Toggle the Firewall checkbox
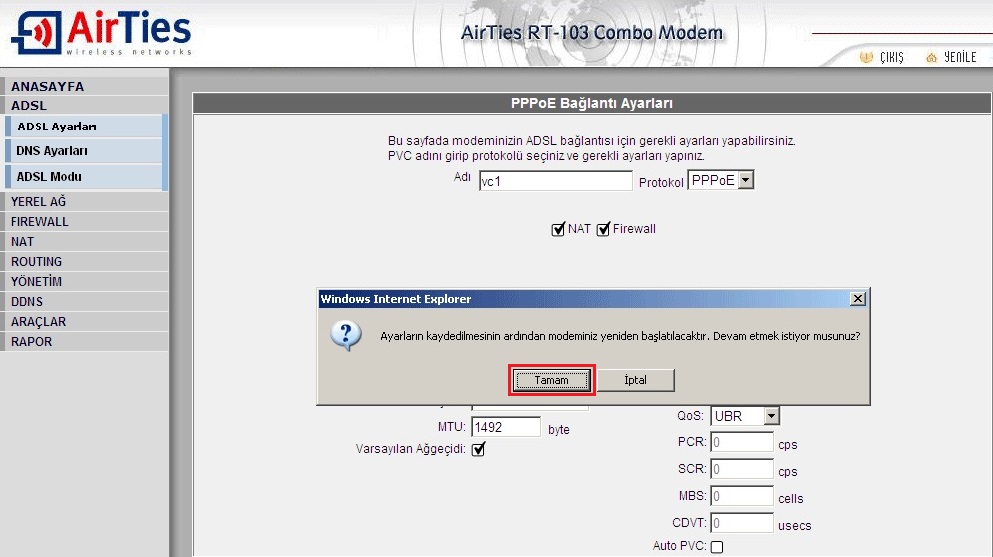This screenshot has height=557, width=993. [603, 230]
